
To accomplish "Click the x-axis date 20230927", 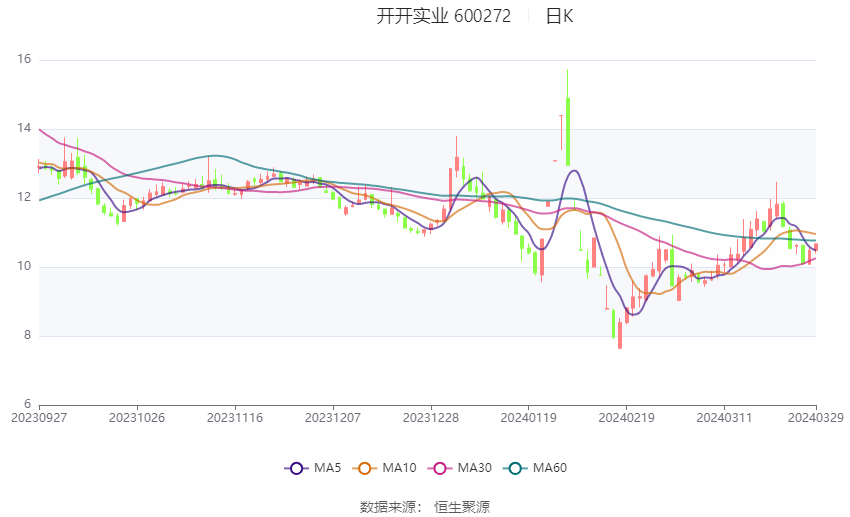I will point(39,418).
